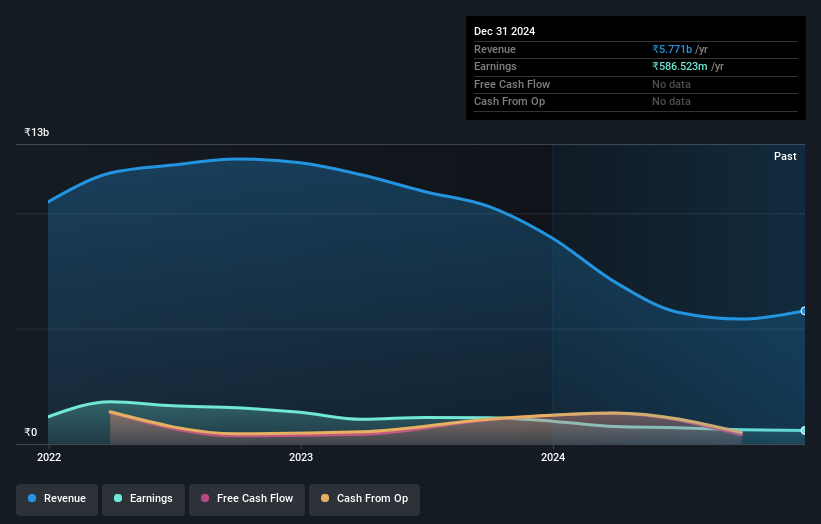The width and height of the screenshot is (821, 524).
Task: Click the Cash From Op tooltip row label
Action: 509,102
